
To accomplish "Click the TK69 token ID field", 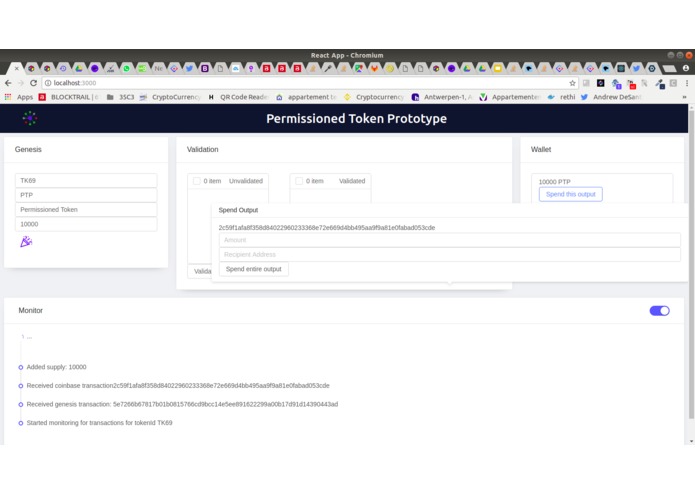I will (86, 180).
